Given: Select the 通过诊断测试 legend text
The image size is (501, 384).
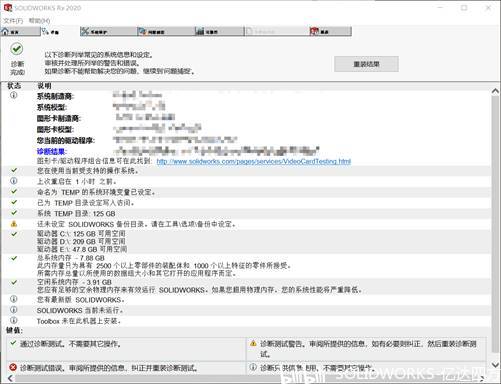Looking at the screenshot, I should [70, 344].
